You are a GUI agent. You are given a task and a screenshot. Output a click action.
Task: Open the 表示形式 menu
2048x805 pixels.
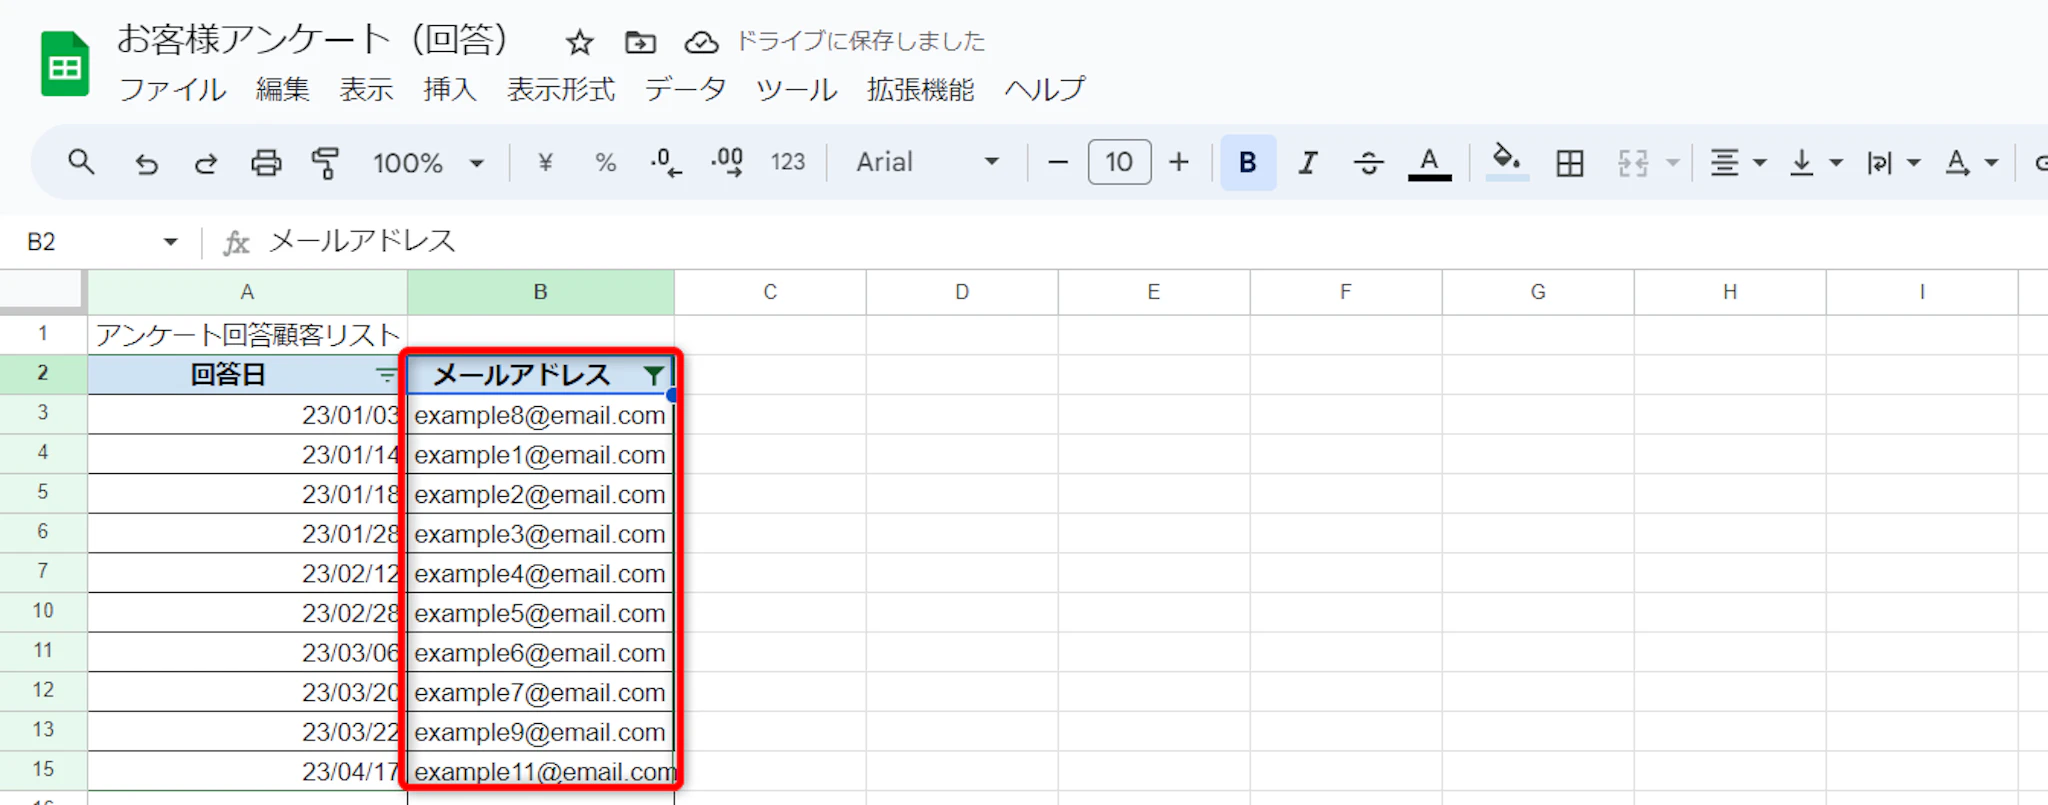[x=560, y=90]
